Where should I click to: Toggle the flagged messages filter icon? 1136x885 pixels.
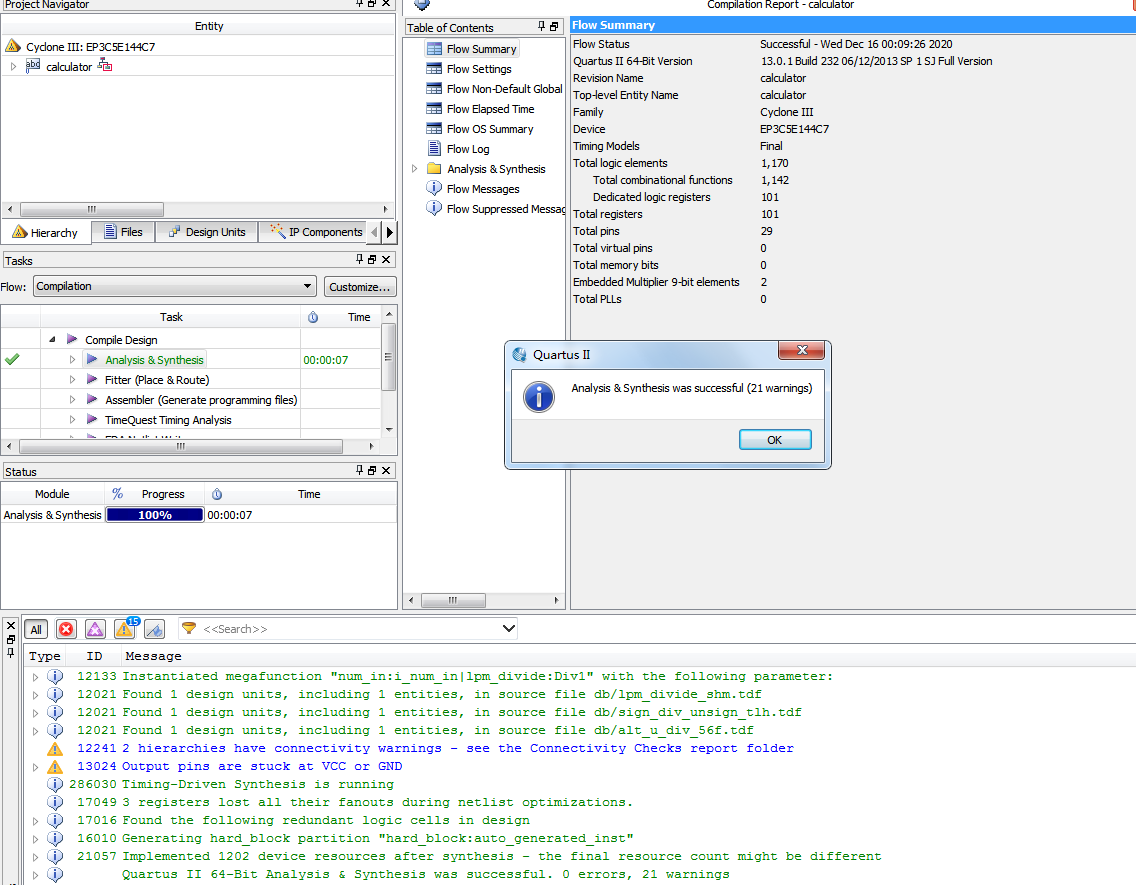coord(154,629)
